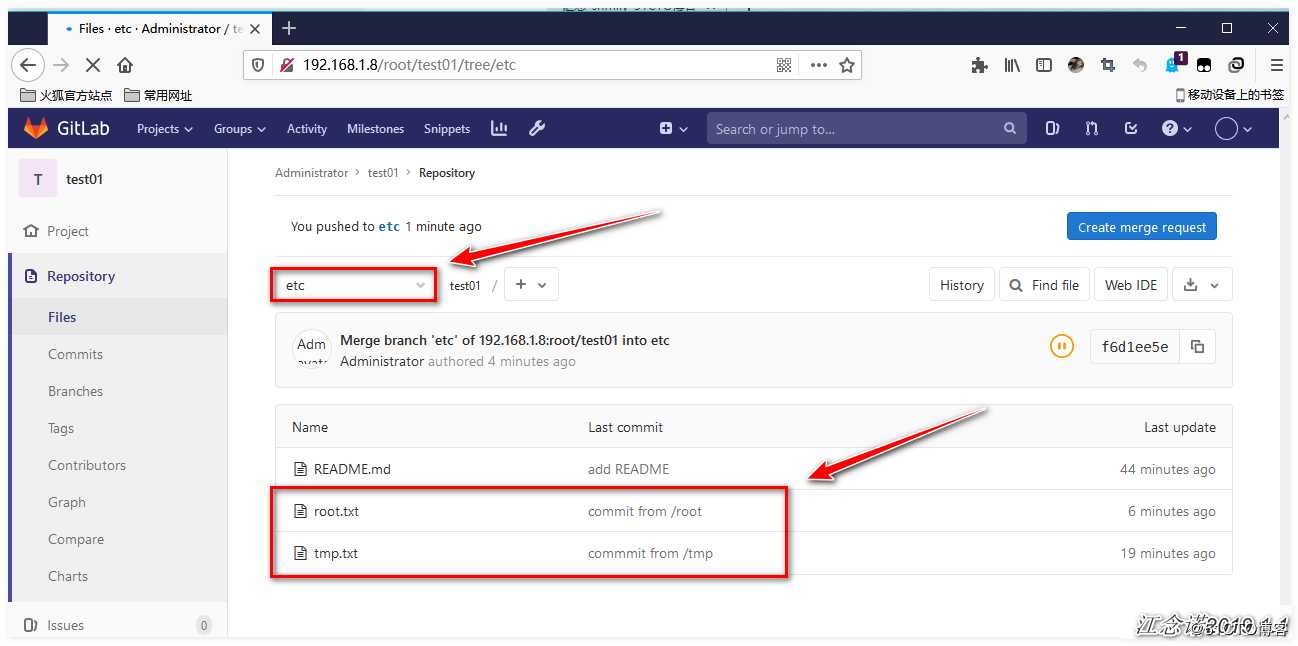The width and height of the screenshot is (1298, 646).
Task: Open the admin area wrench icon
Action: pos(537,128)
